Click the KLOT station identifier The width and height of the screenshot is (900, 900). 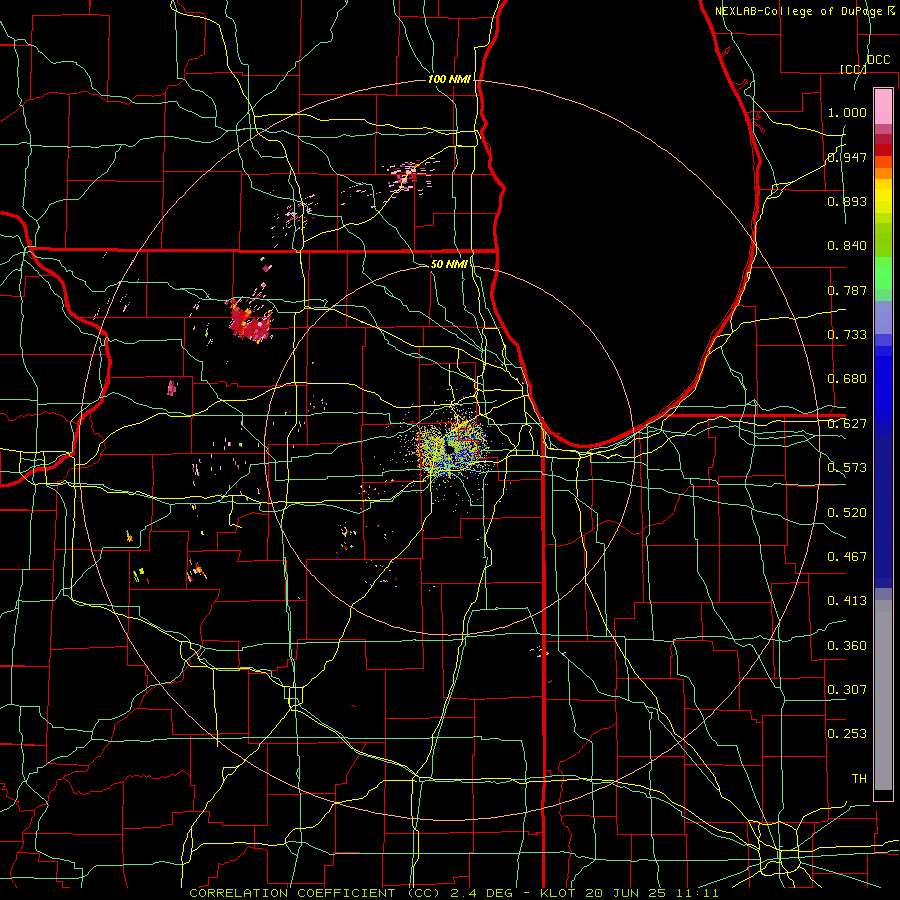(x=558, y=893)
